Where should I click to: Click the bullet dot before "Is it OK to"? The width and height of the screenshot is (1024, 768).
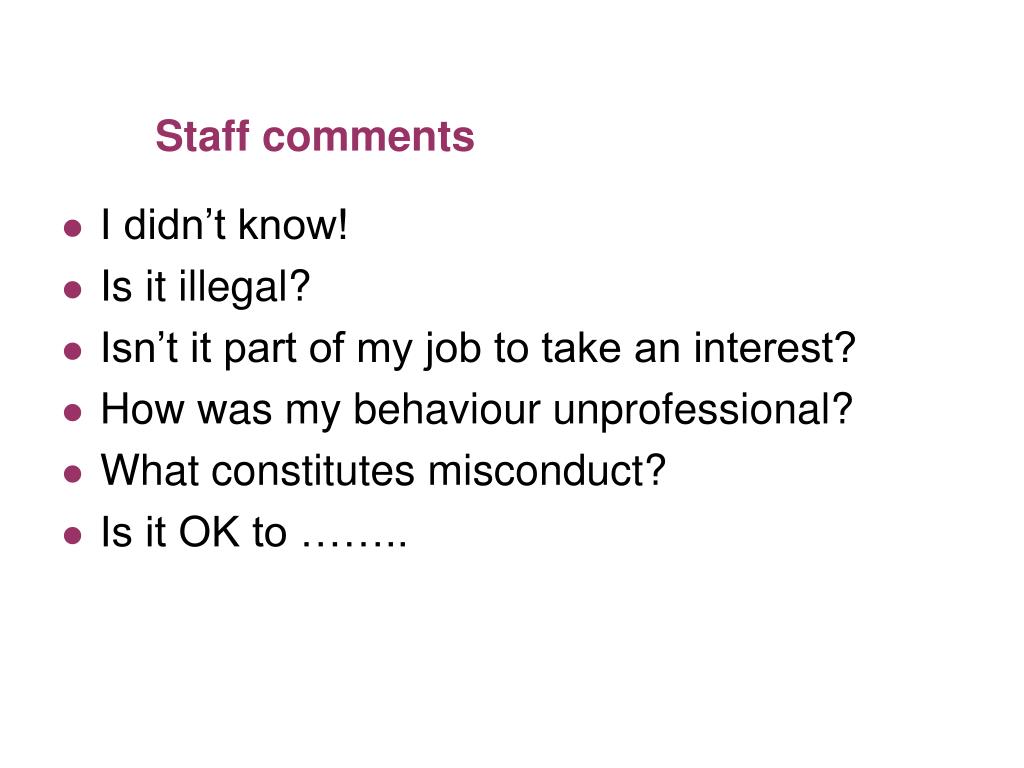(72, 536)
